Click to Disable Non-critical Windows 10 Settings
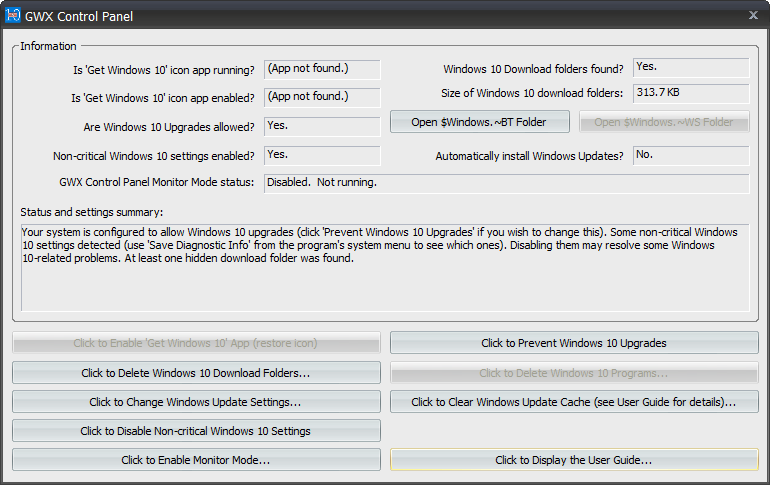 (x=196, y=431)
